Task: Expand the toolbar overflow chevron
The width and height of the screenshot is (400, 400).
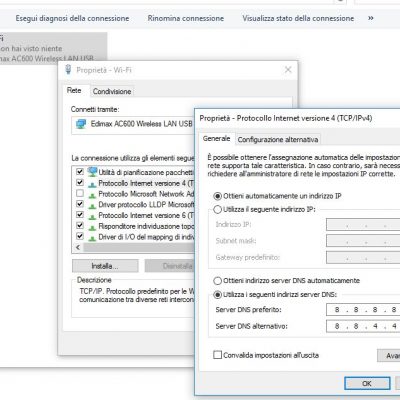Action: (x=371, y=18)
